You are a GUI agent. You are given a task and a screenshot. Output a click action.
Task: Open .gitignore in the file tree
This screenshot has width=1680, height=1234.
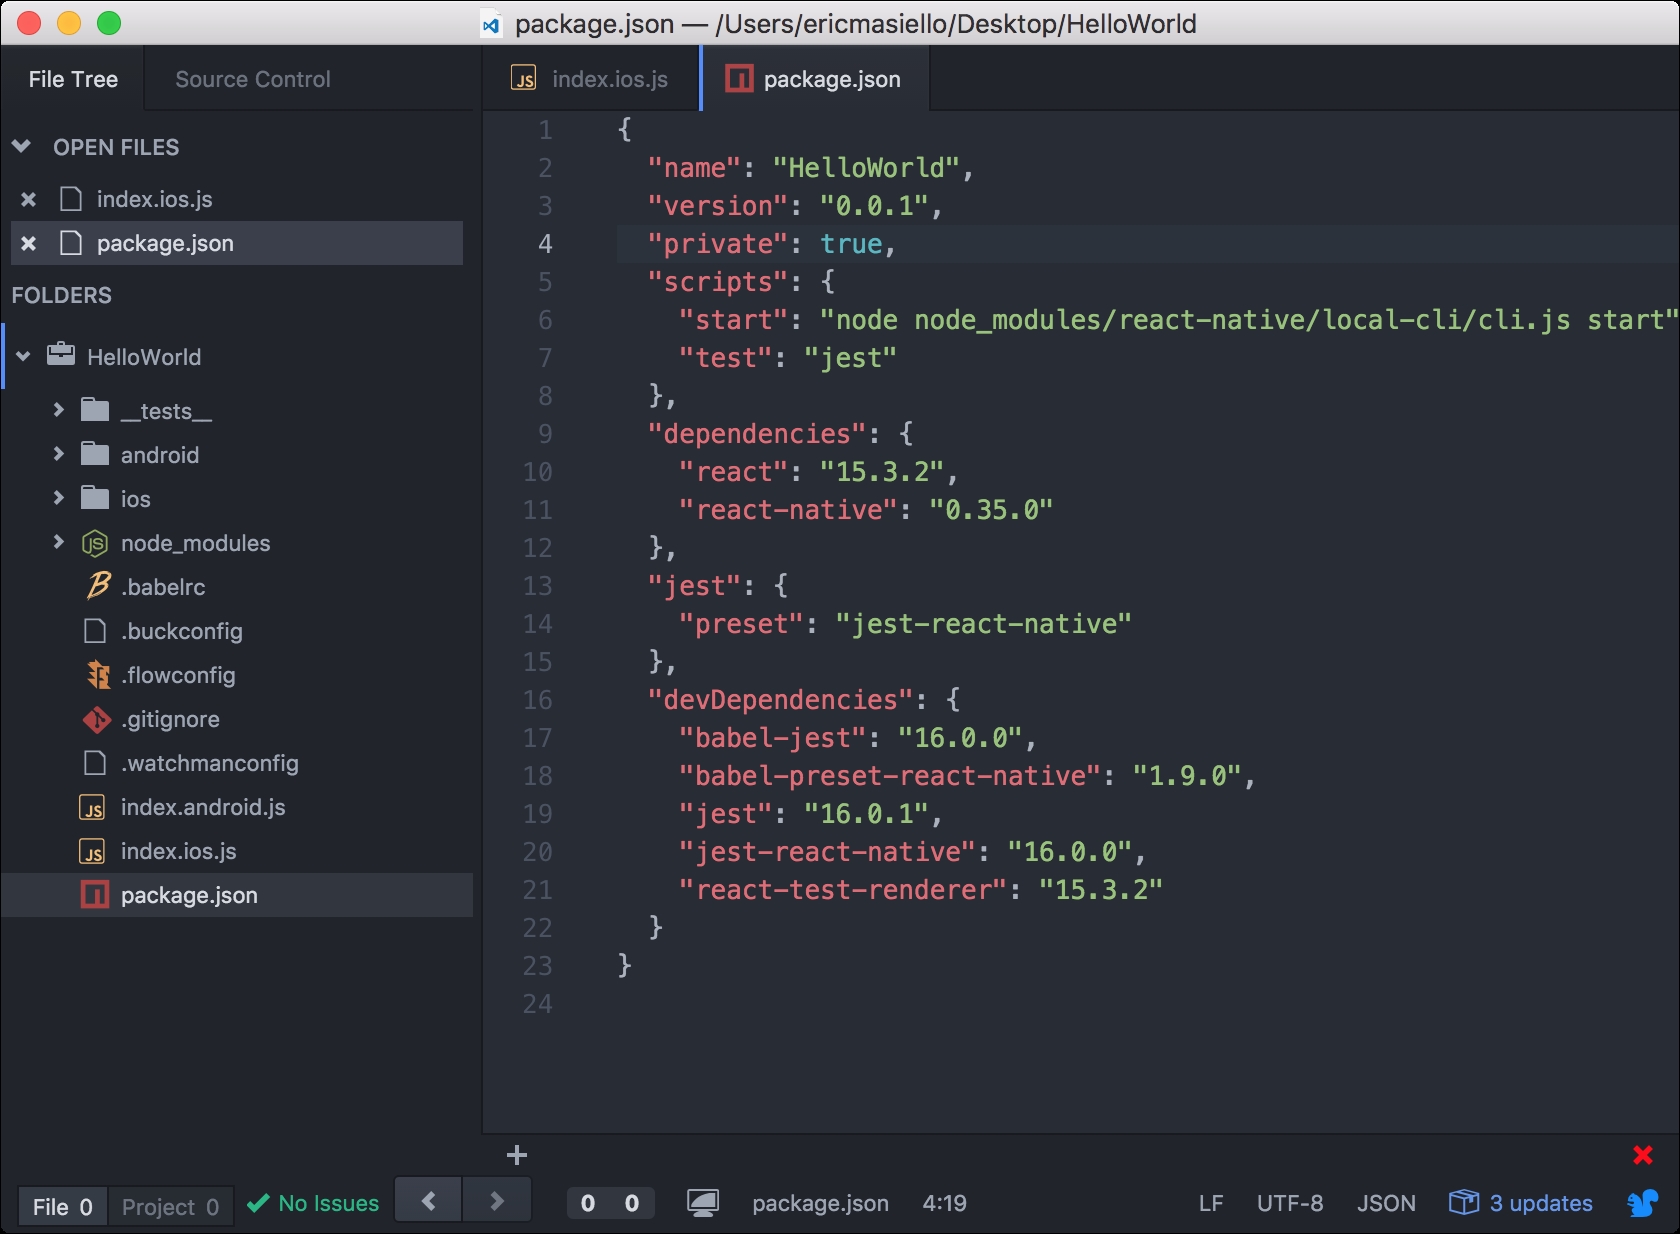170,719
